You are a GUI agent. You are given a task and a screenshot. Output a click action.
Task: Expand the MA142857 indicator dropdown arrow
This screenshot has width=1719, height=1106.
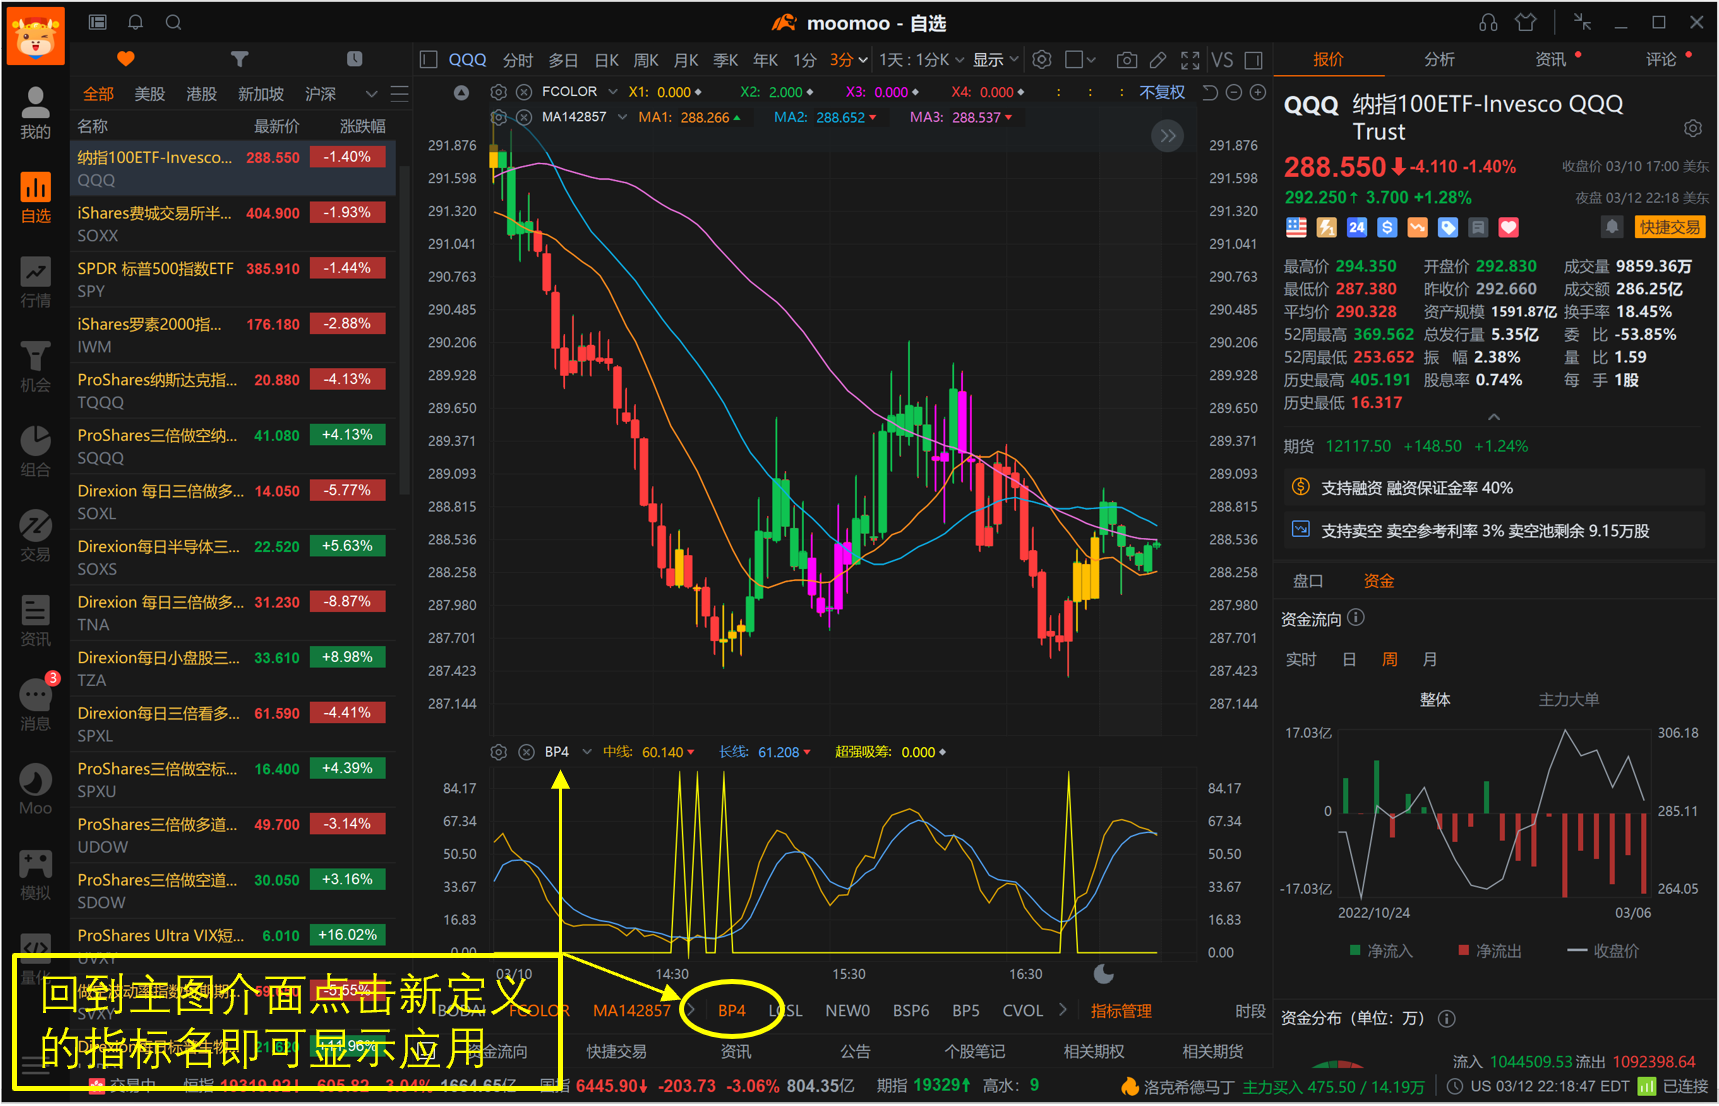(622, 117)
